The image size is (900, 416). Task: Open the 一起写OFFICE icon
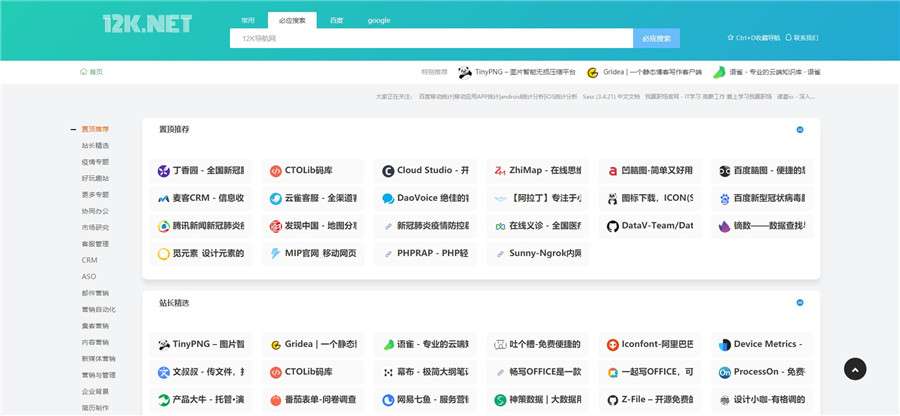click(612, 372)
